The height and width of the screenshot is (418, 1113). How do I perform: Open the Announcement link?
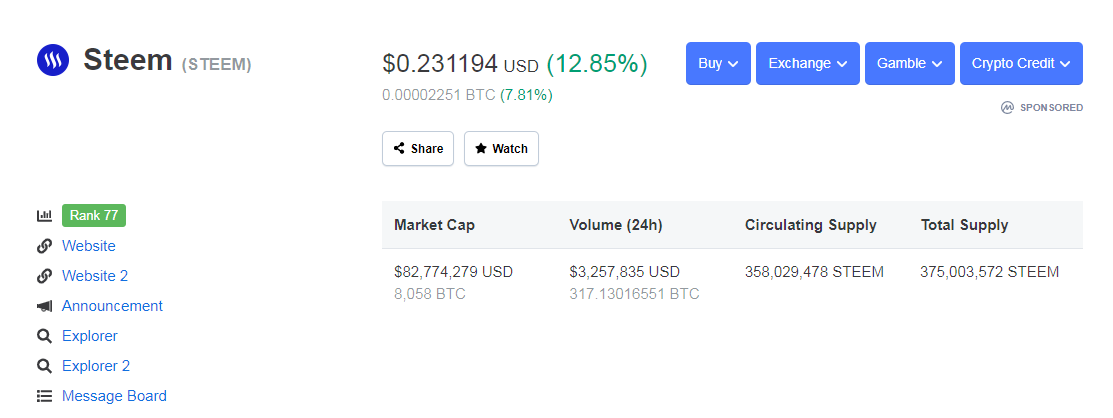coord(112,306)
